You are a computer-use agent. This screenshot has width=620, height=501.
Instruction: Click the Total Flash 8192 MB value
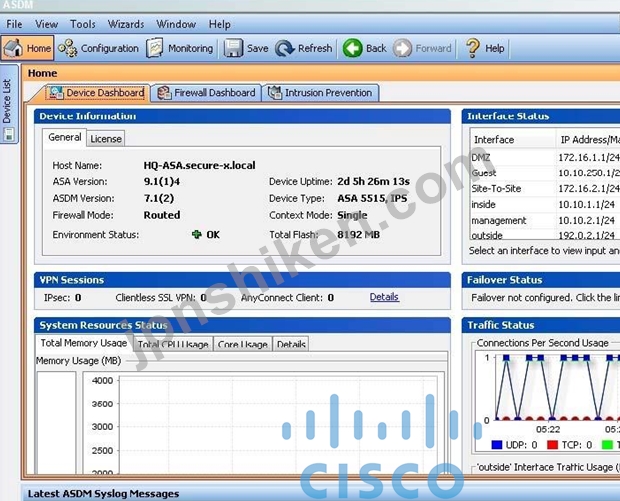point(358,234)
